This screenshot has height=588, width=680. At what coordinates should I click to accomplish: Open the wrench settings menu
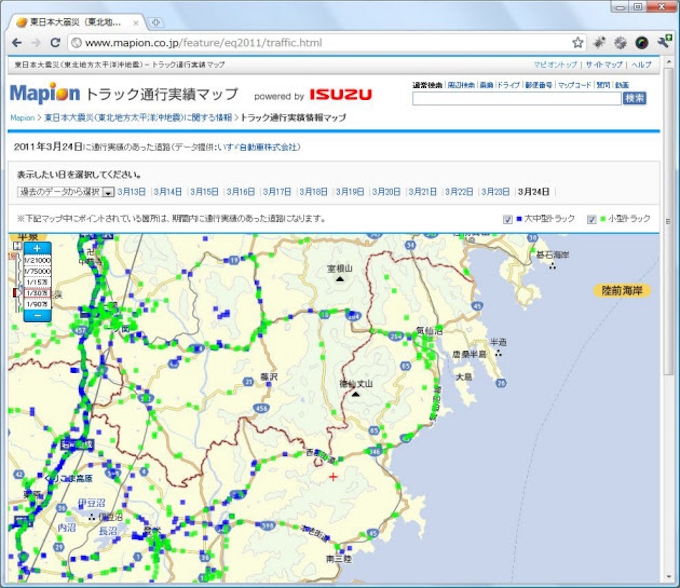tap(664, 42)
